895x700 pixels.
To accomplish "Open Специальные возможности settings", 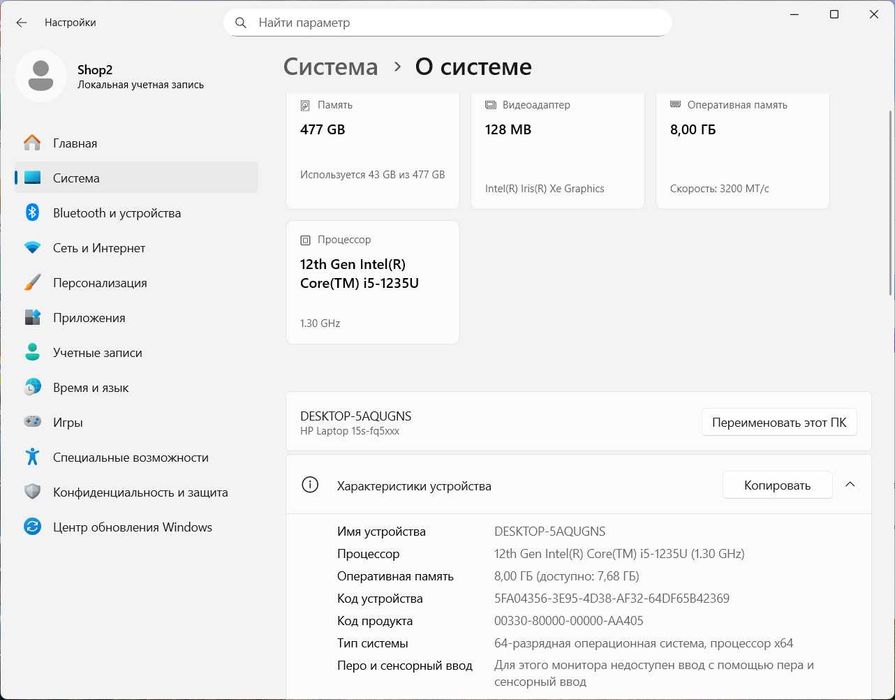I will (x=136, y=457).
